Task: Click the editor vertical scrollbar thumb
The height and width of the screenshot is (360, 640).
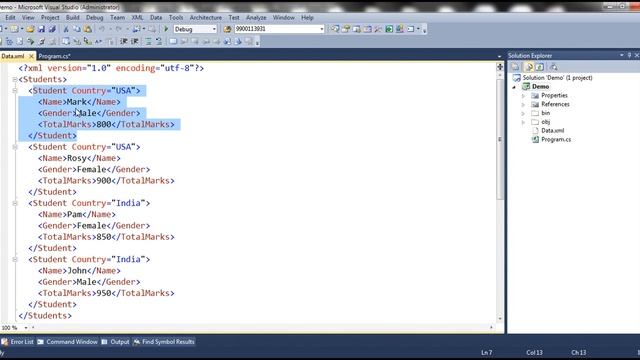Action: coord(500,139)
